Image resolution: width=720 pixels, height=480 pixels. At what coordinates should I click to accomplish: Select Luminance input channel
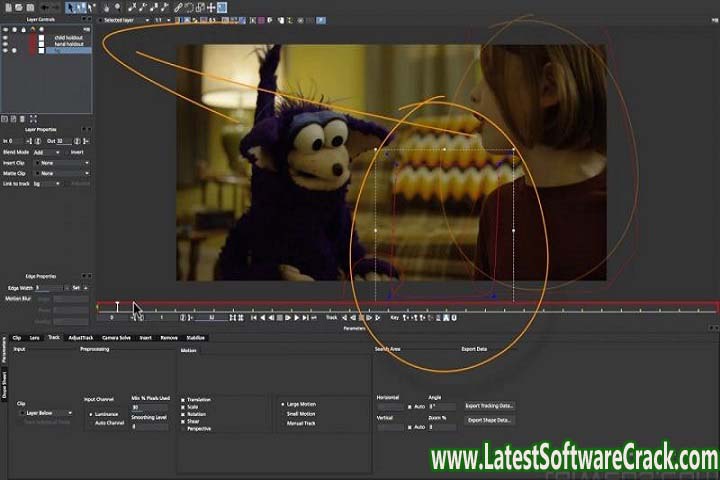(x=91, y=414)
